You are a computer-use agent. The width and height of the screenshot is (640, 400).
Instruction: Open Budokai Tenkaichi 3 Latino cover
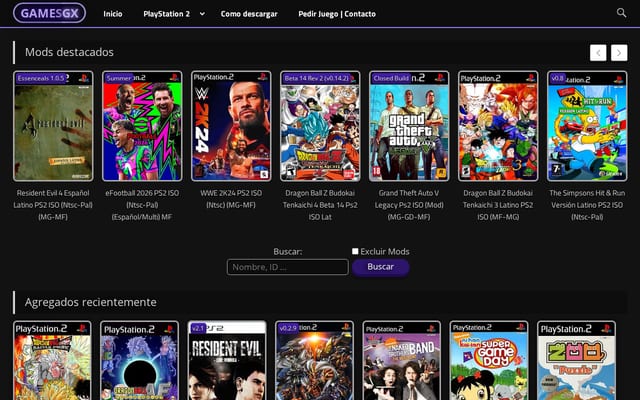[498, 126]
